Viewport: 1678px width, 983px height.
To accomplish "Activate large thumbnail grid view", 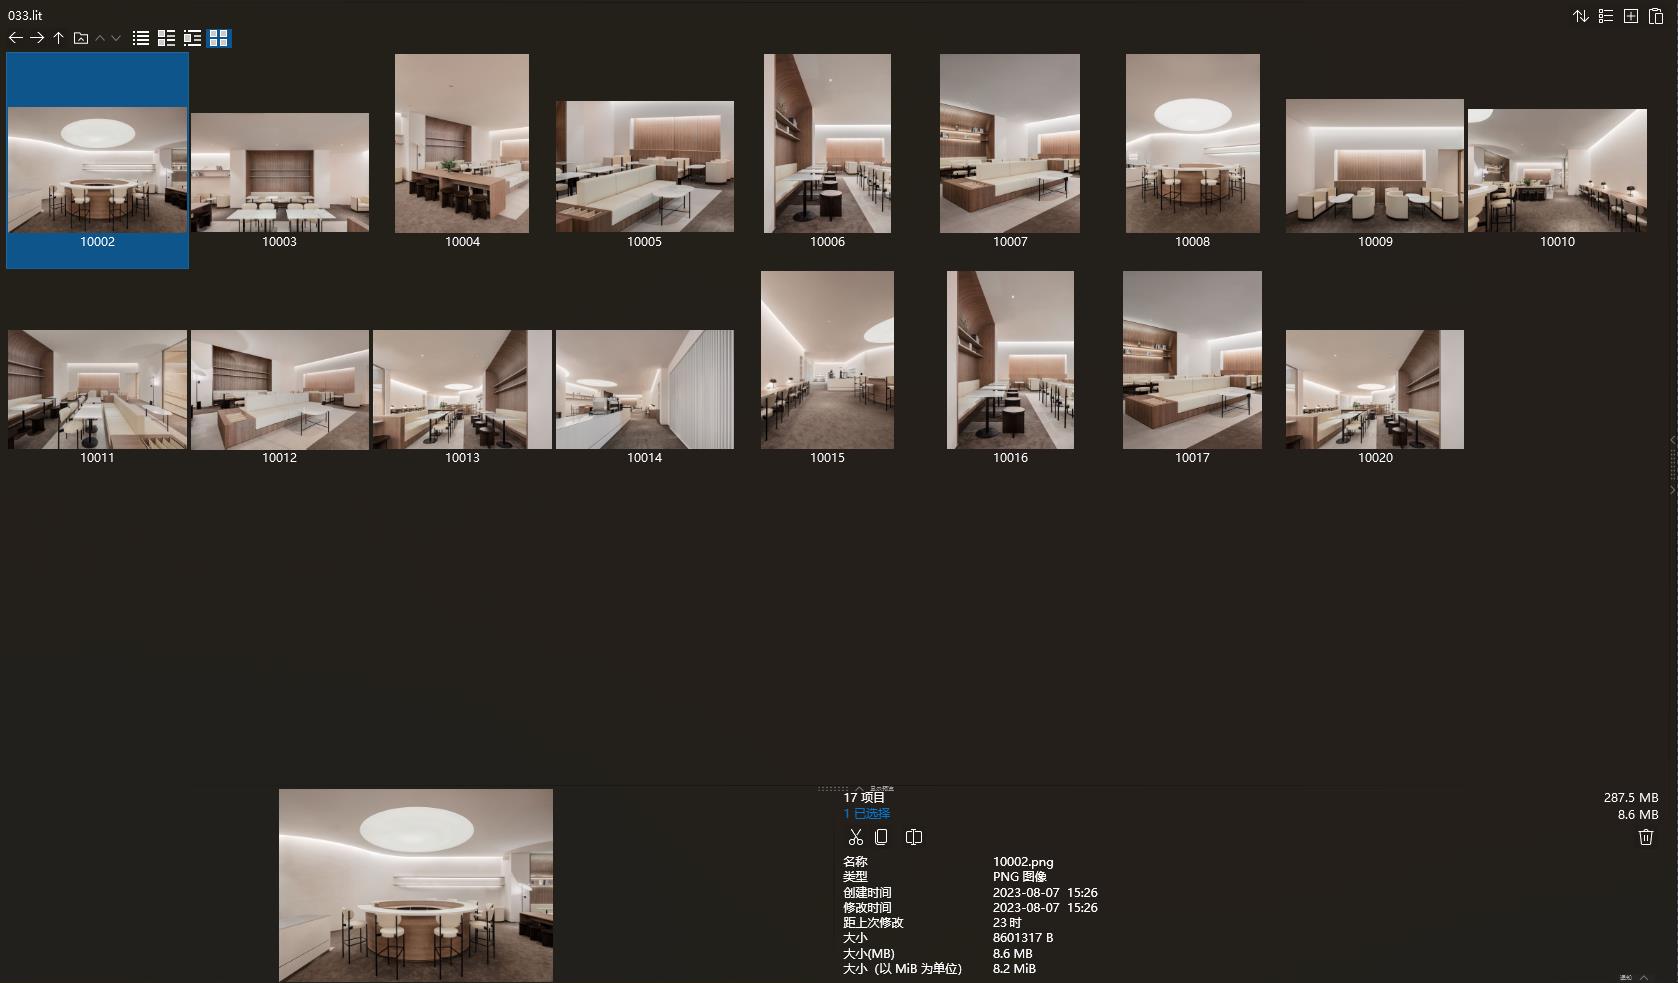I will 218,38.
